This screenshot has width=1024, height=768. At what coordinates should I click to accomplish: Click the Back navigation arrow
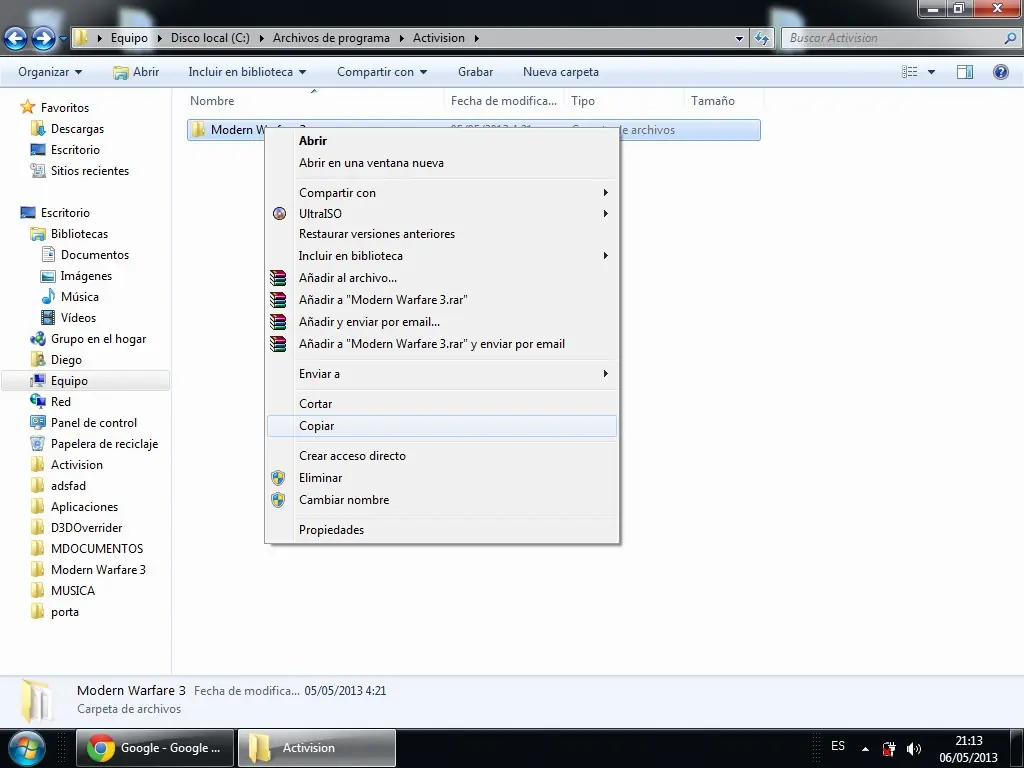[x=16, y=39]
